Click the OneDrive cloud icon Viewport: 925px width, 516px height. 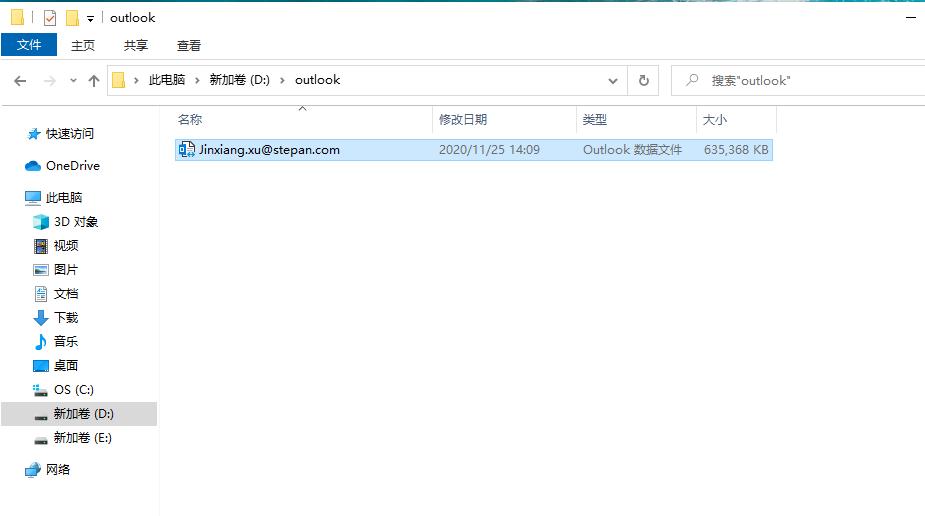(33, 166)
